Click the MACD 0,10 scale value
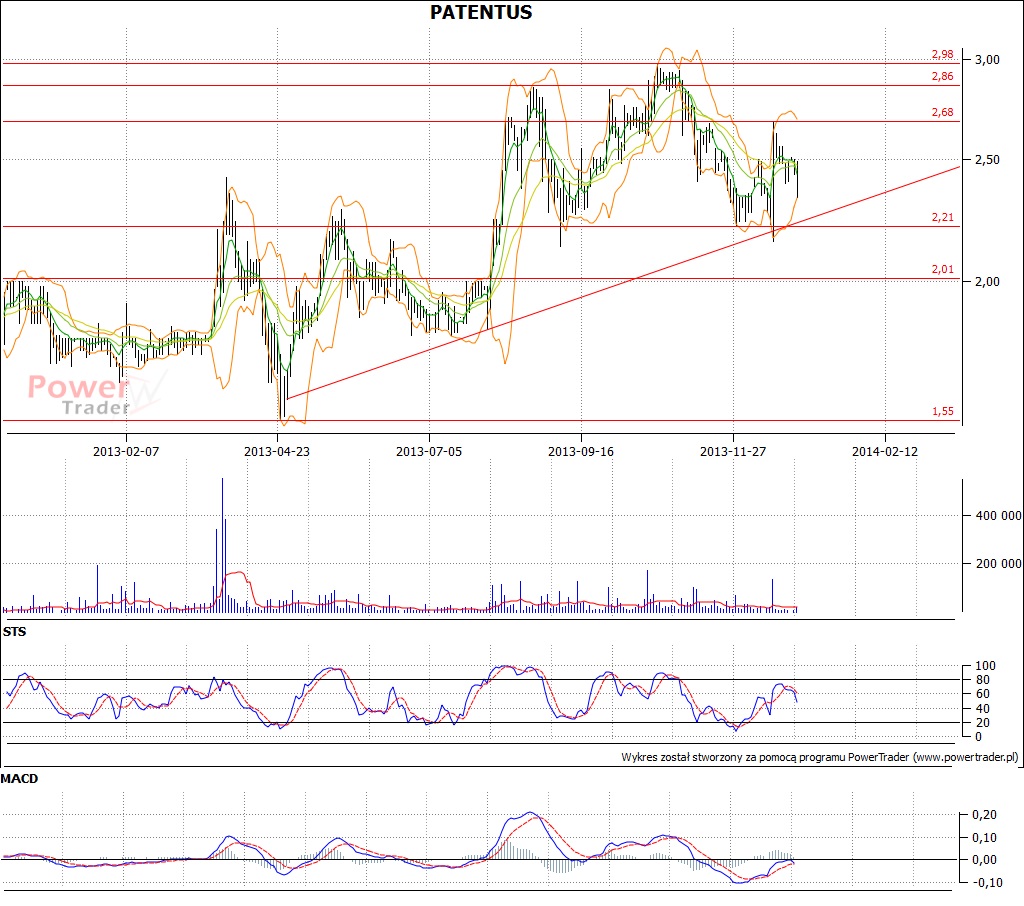Image resolution: width=1024 pixels, height=906 pixels. pos(985,838)
